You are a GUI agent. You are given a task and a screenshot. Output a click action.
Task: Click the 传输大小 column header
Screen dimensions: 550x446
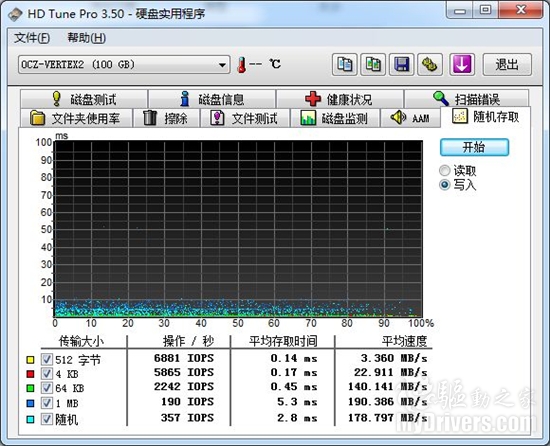(81, 341)
